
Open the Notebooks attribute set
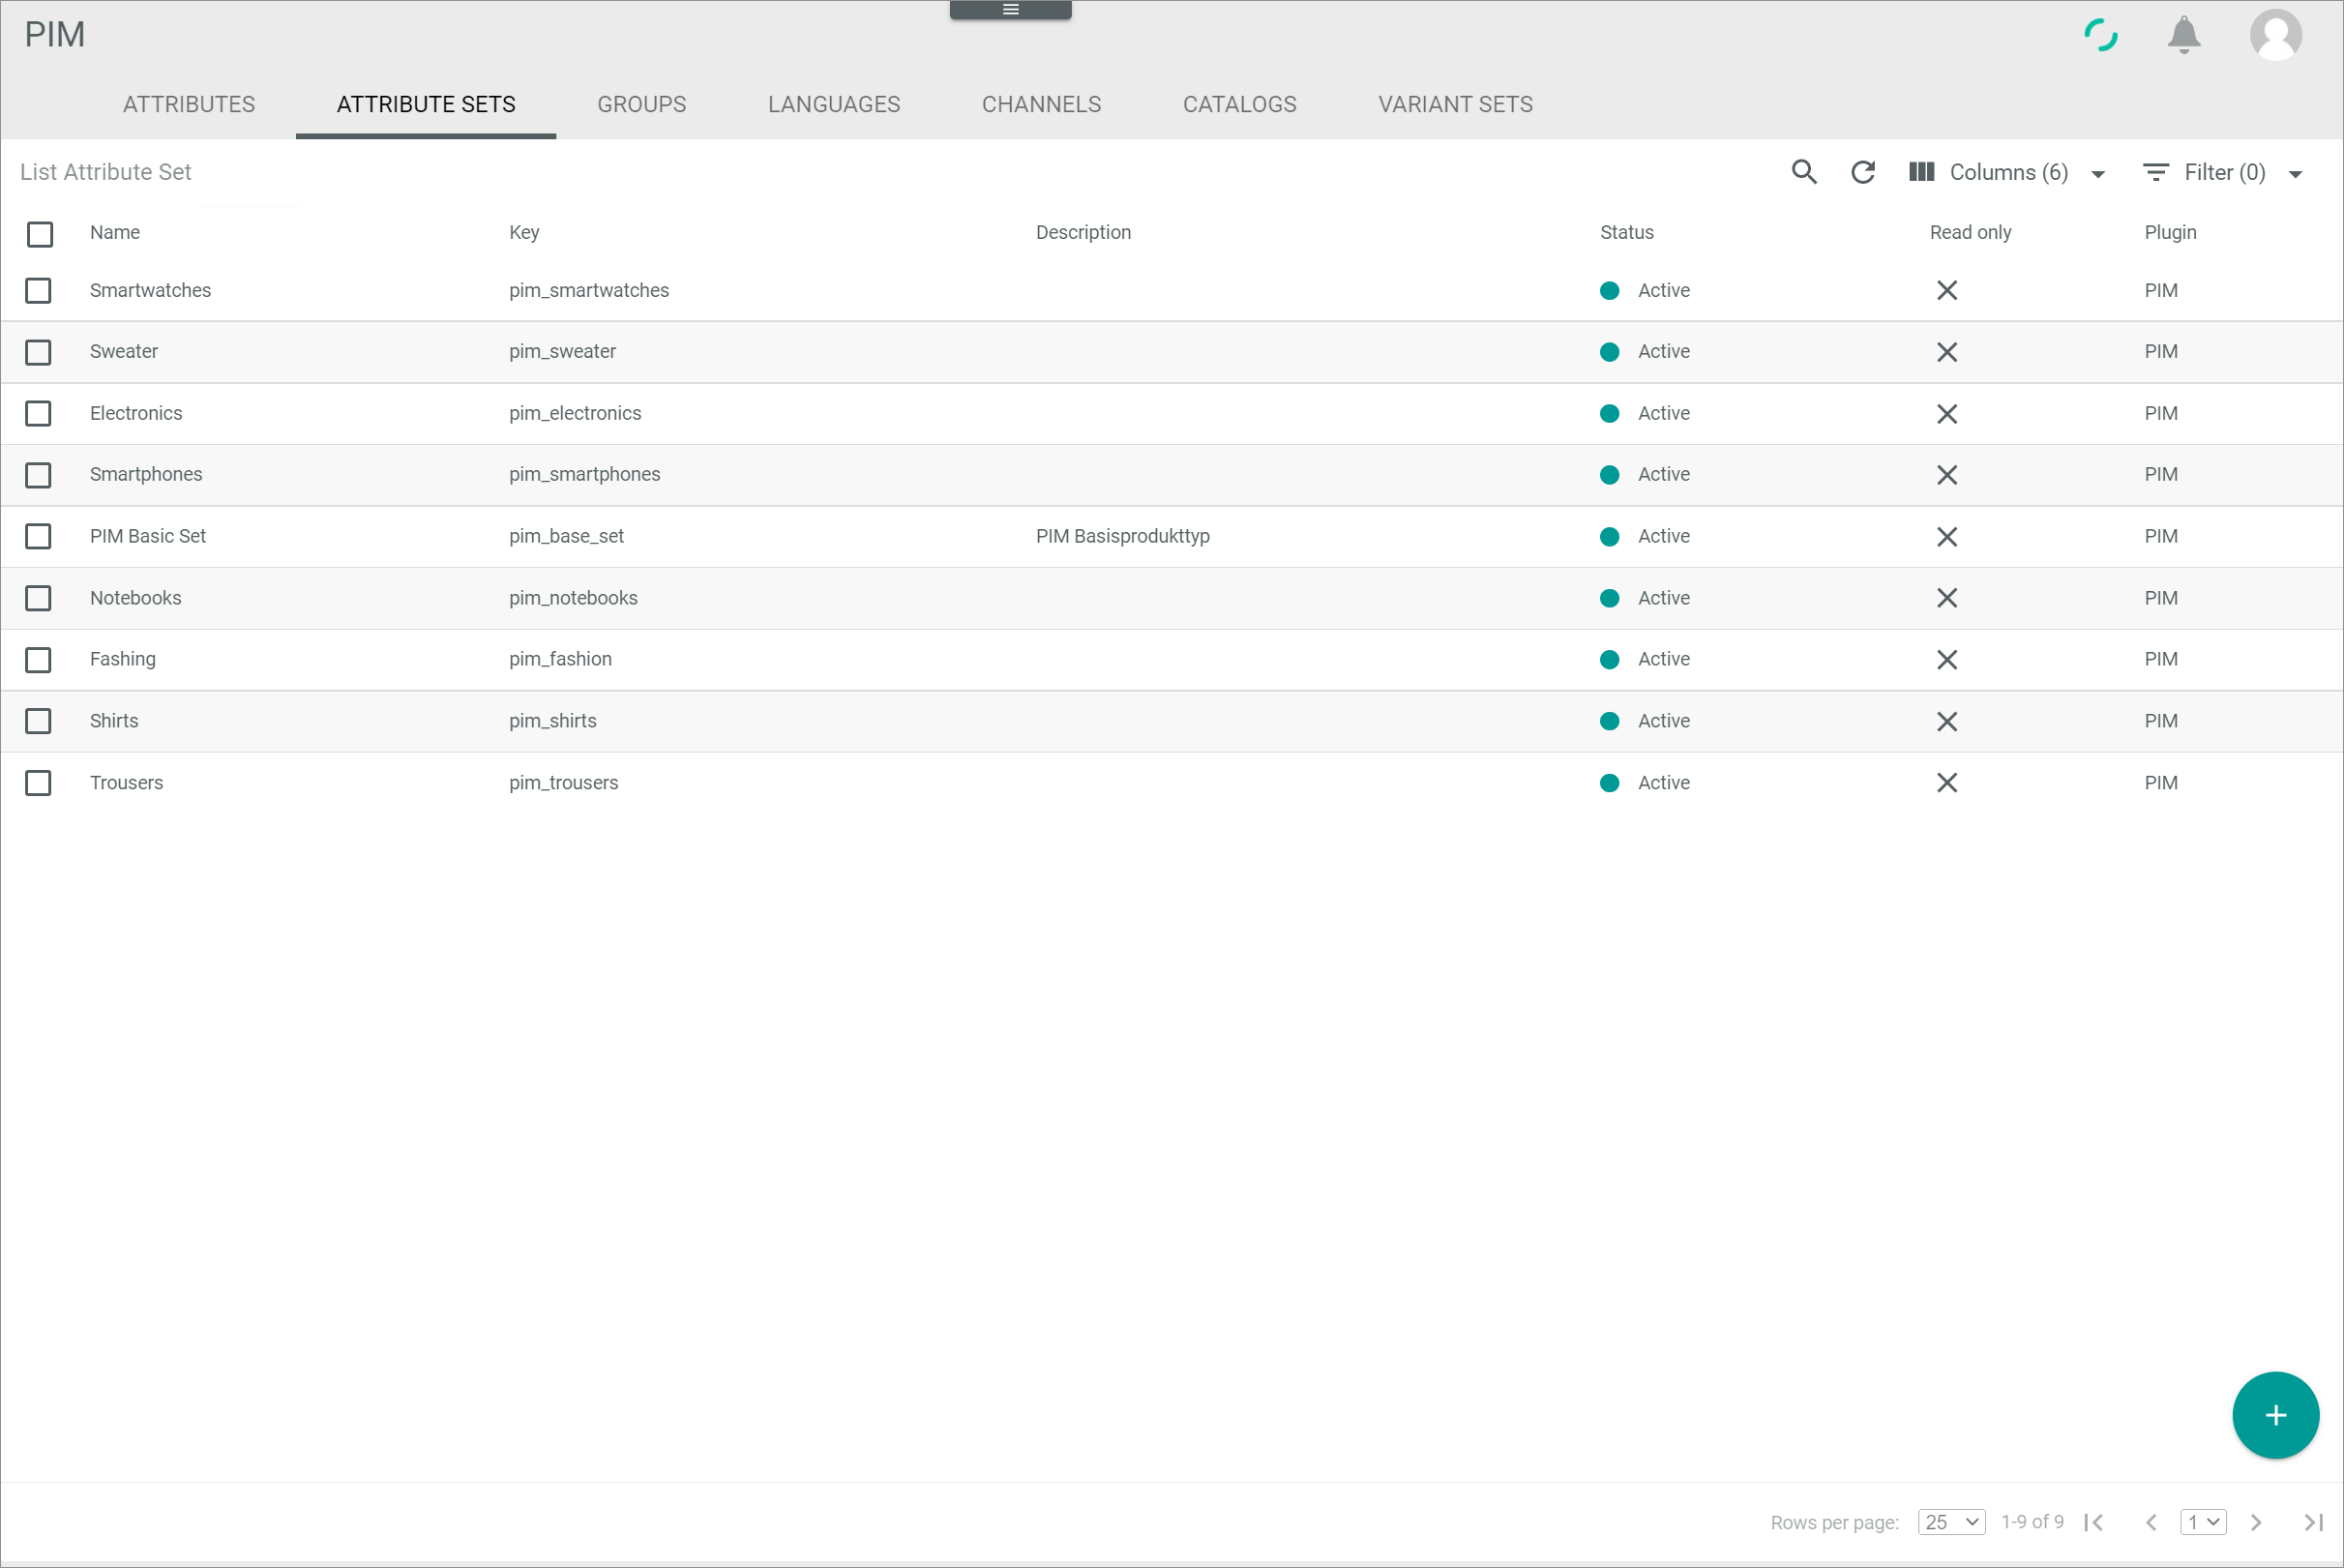135,598
